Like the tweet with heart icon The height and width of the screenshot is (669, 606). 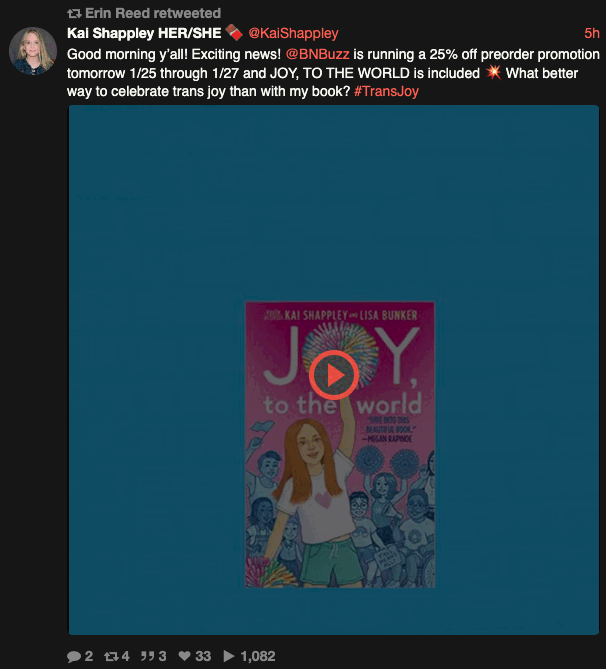pos(184,656)
